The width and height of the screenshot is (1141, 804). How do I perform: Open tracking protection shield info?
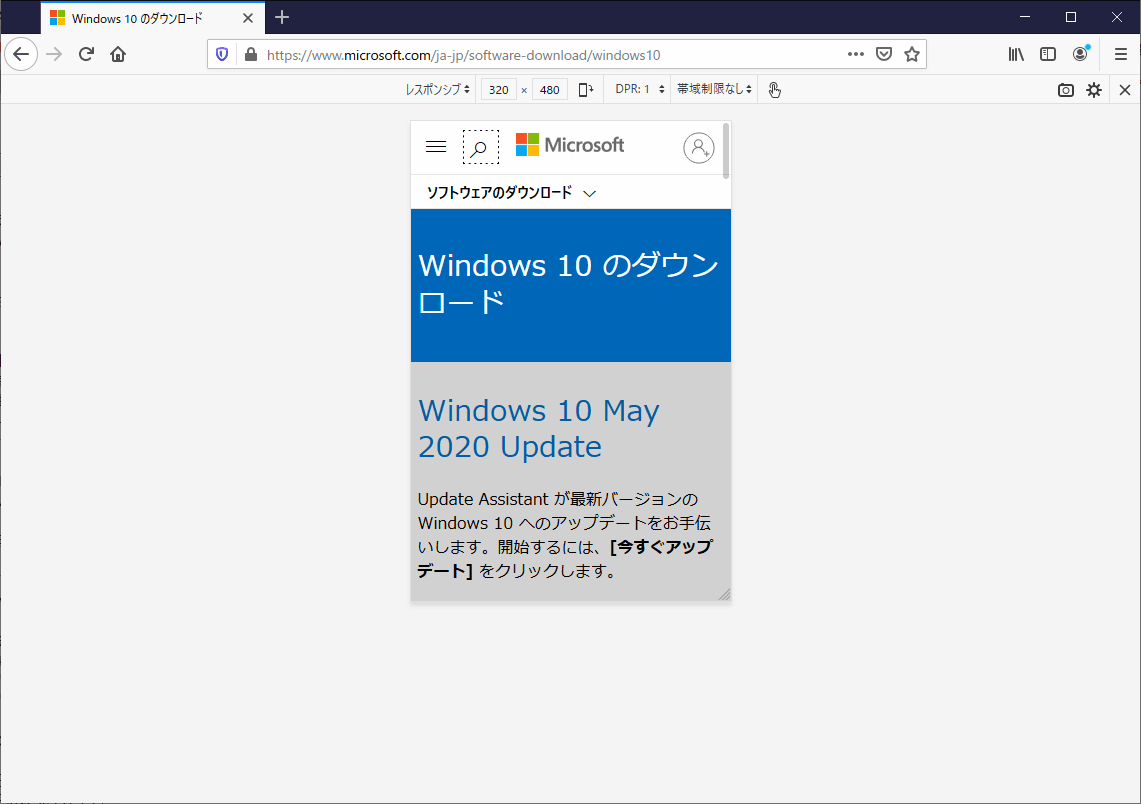tap(223, 55)
